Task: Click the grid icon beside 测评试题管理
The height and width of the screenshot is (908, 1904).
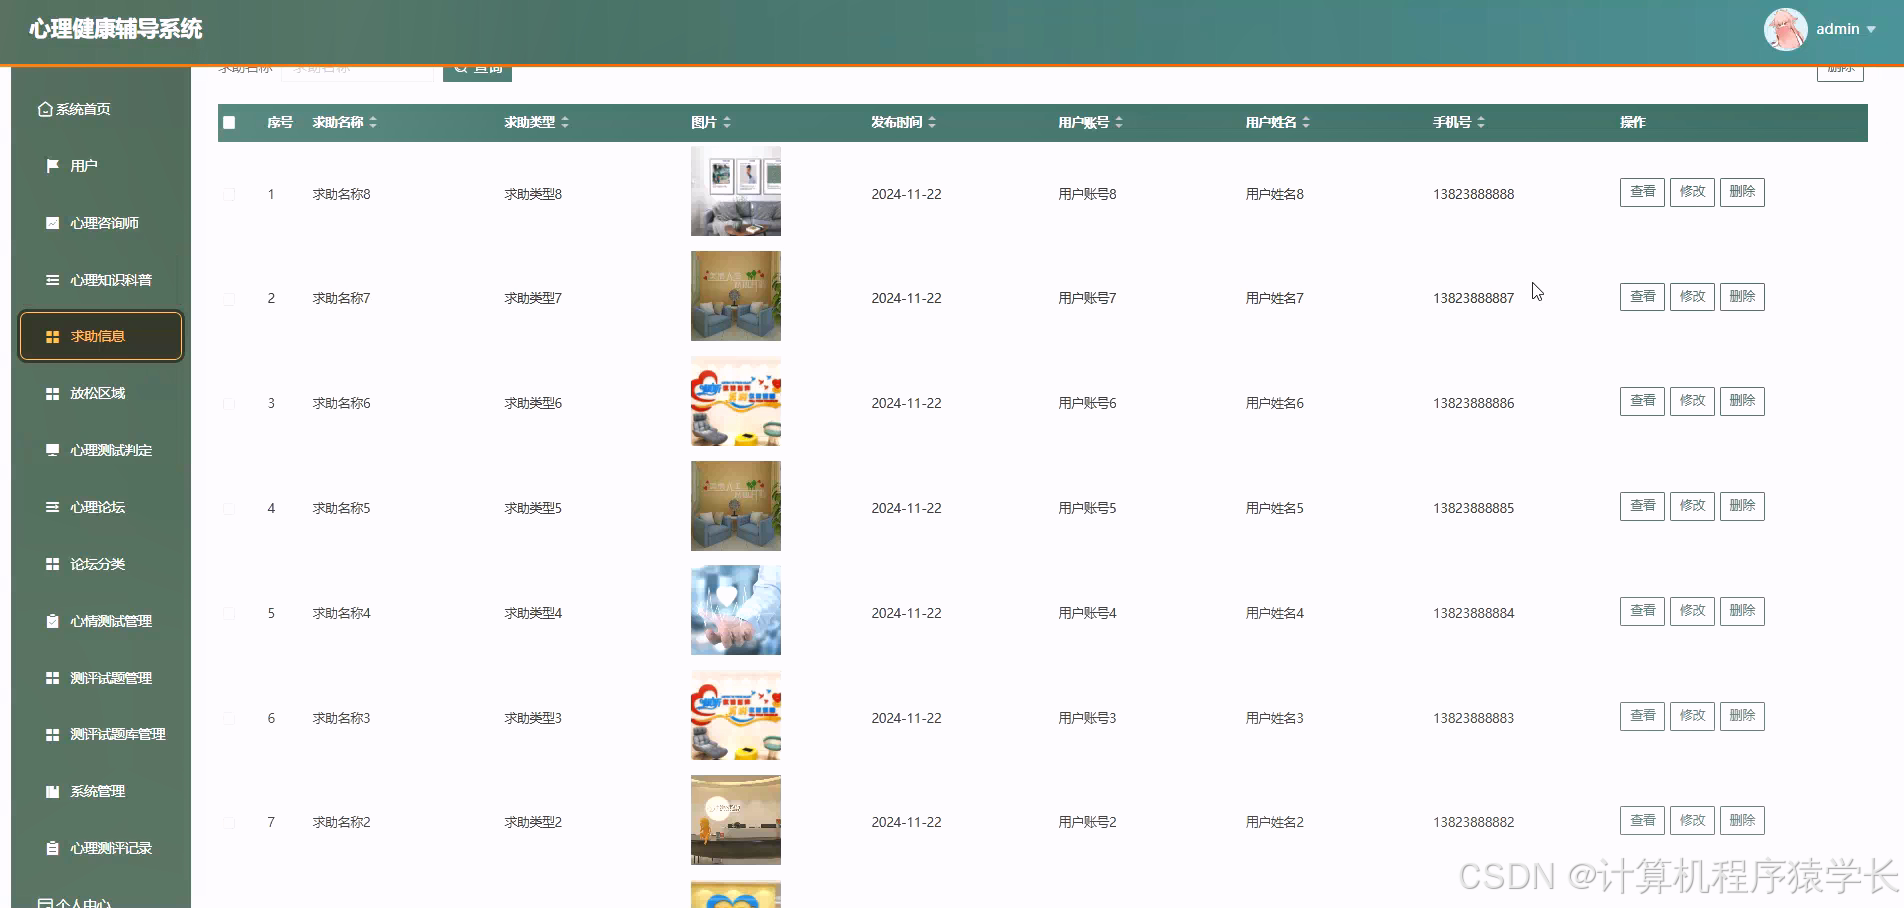Action: [52, 678]
